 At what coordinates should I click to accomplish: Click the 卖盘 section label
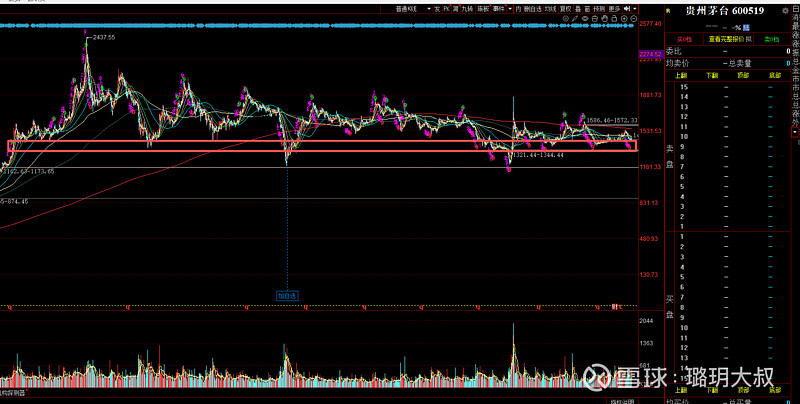pos(670,157)
